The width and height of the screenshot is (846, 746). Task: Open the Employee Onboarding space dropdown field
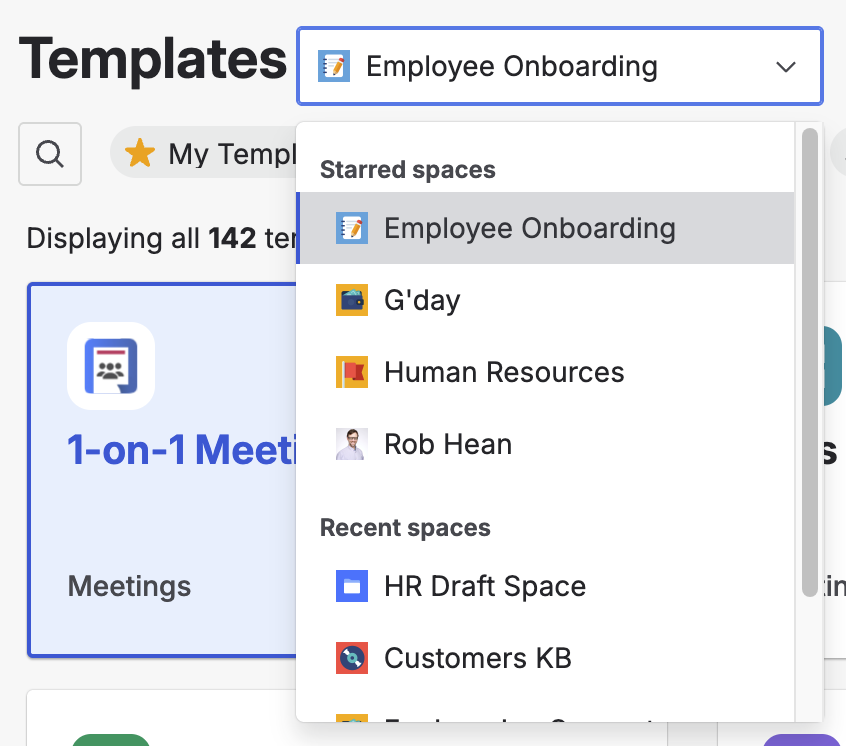[560, 66]
